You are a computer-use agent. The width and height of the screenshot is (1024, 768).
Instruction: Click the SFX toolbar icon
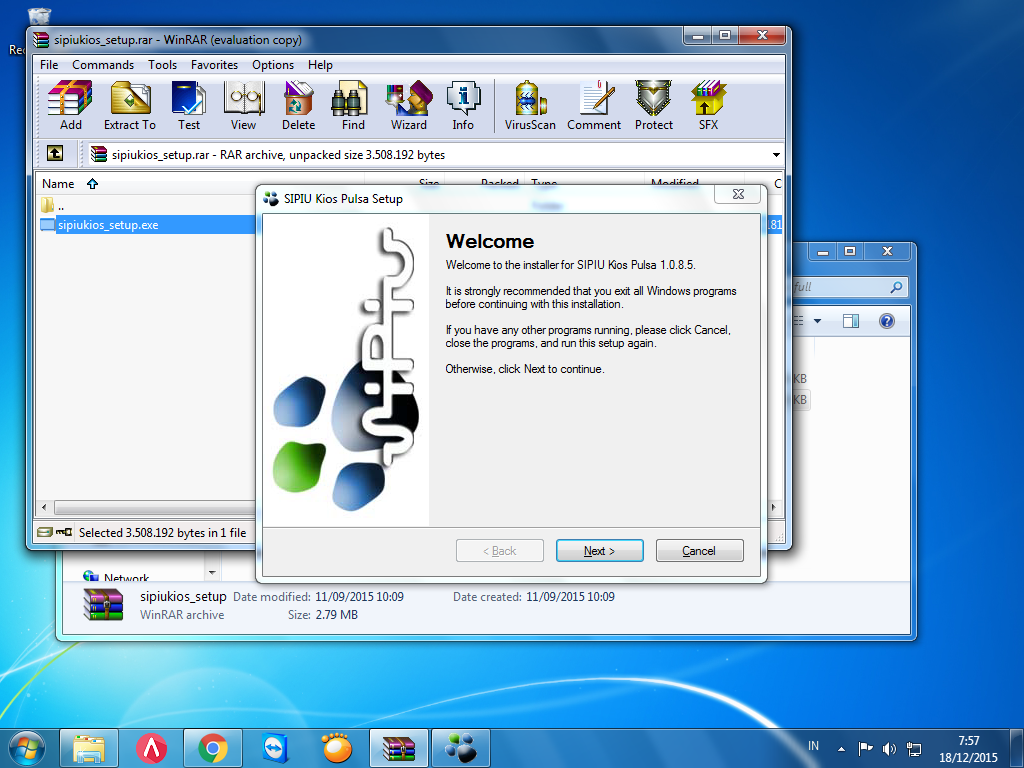pos(709,105)
